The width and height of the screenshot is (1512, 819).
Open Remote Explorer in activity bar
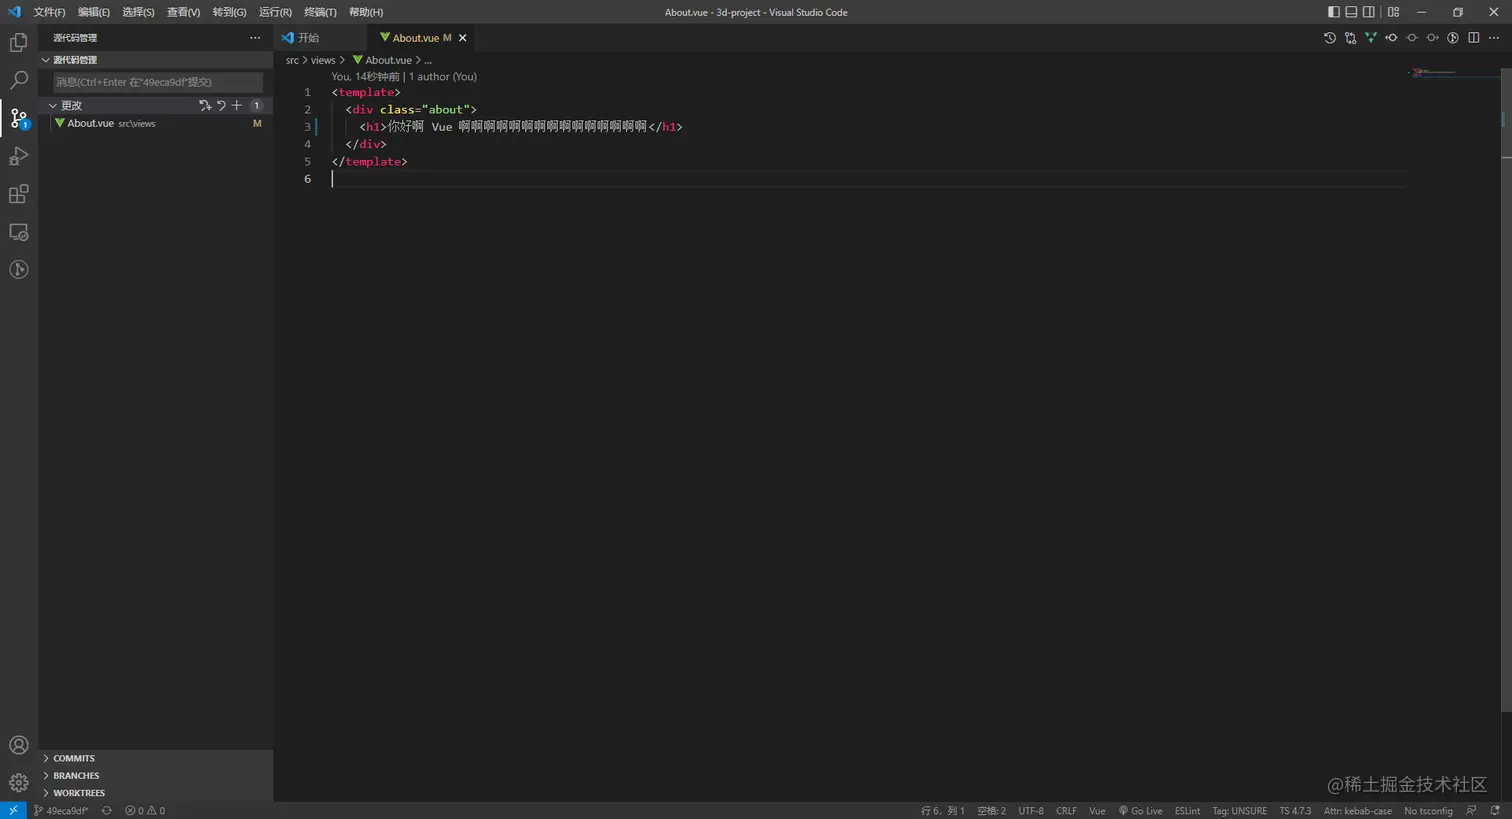[18, 232]
